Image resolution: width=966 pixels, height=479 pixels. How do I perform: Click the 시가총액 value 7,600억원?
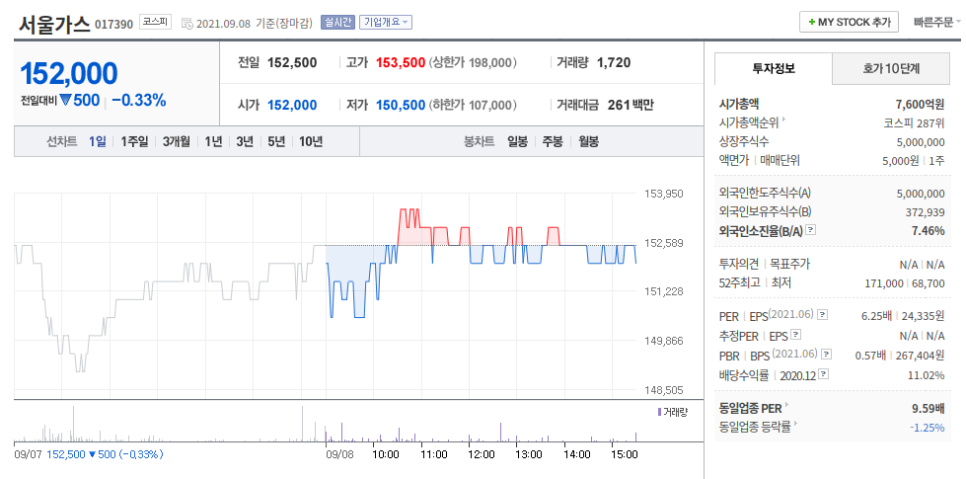(x=920, y=104)
